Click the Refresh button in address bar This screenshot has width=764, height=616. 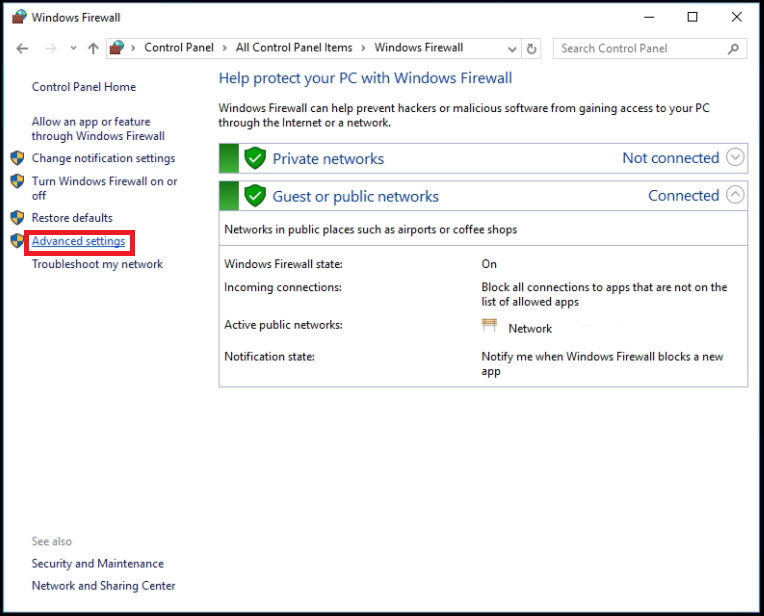pyautogui.click(x=532, y=48)
